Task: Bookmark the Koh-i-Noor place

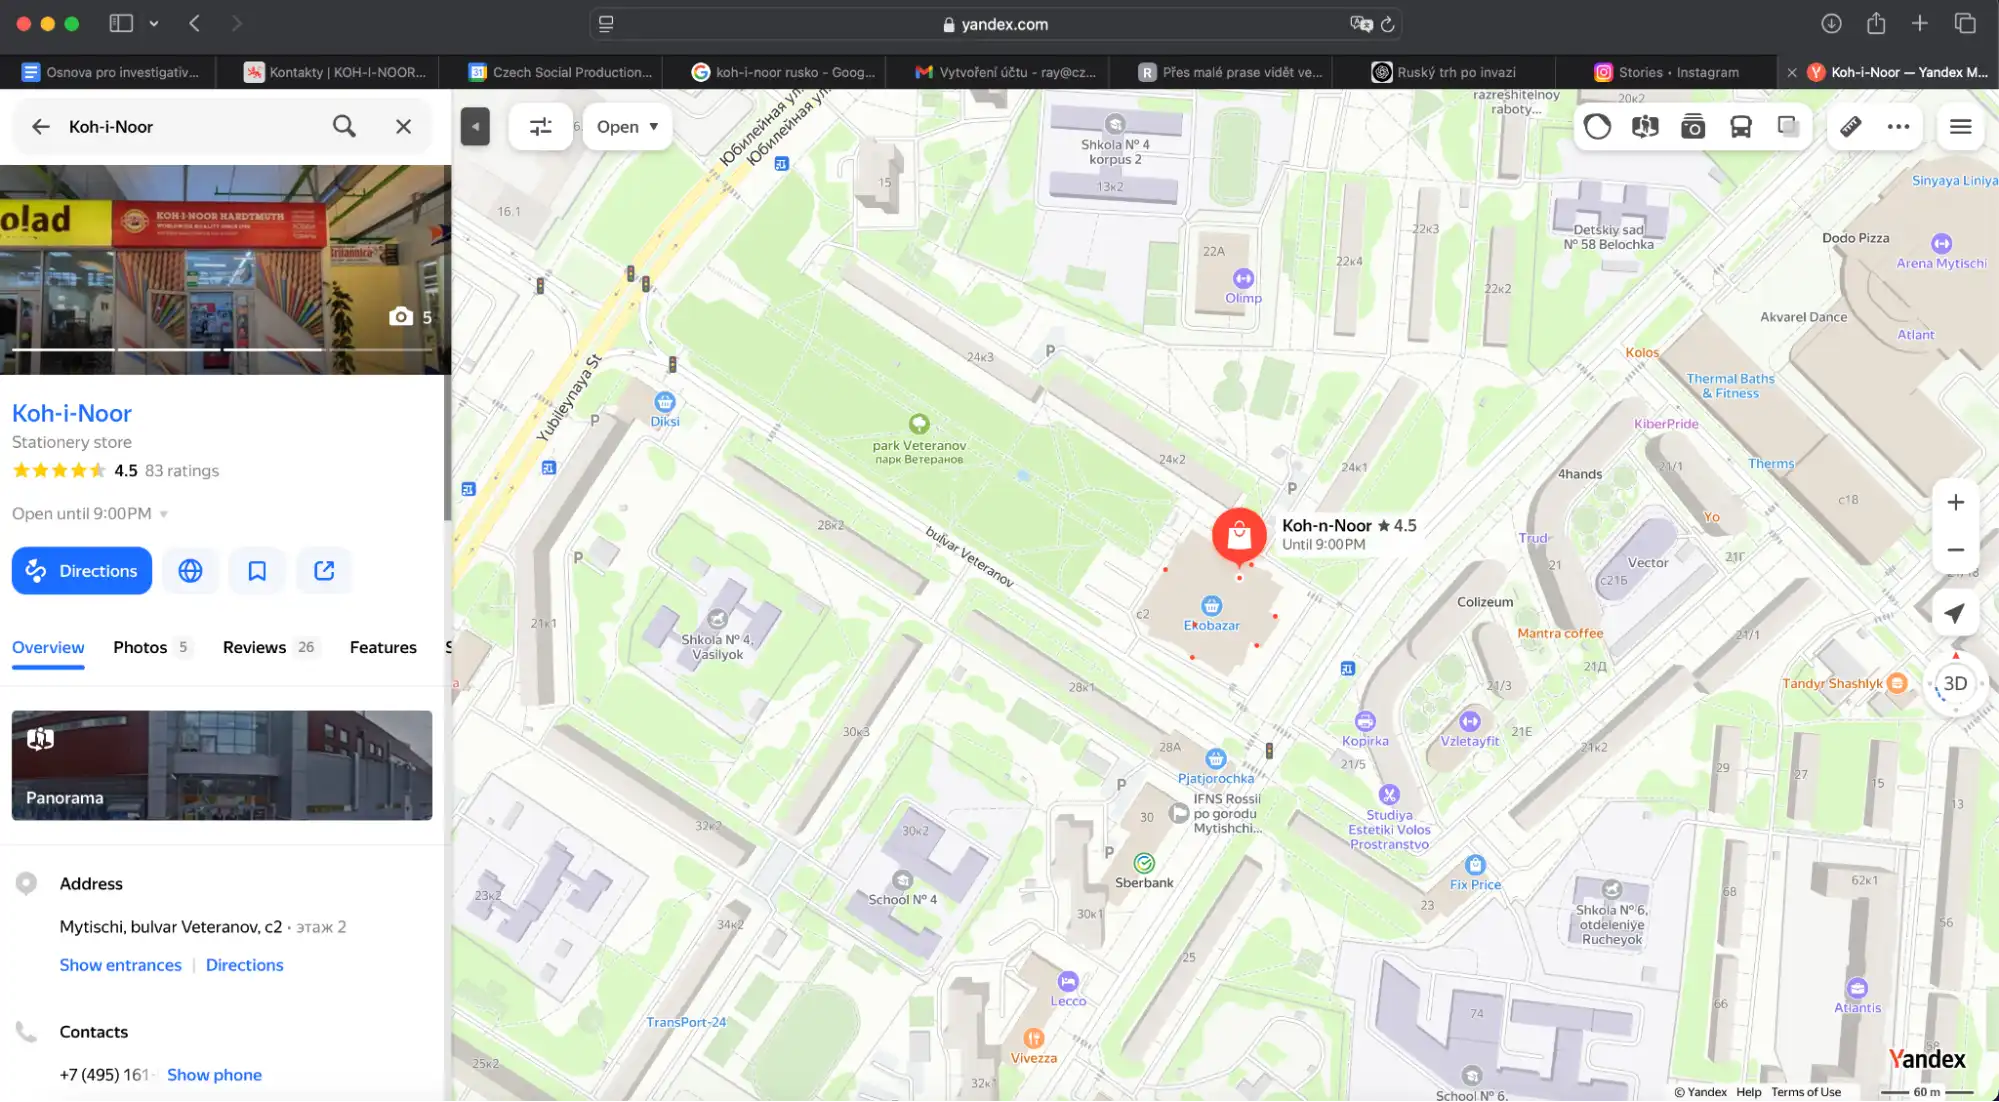Action: tap(257, 571)
